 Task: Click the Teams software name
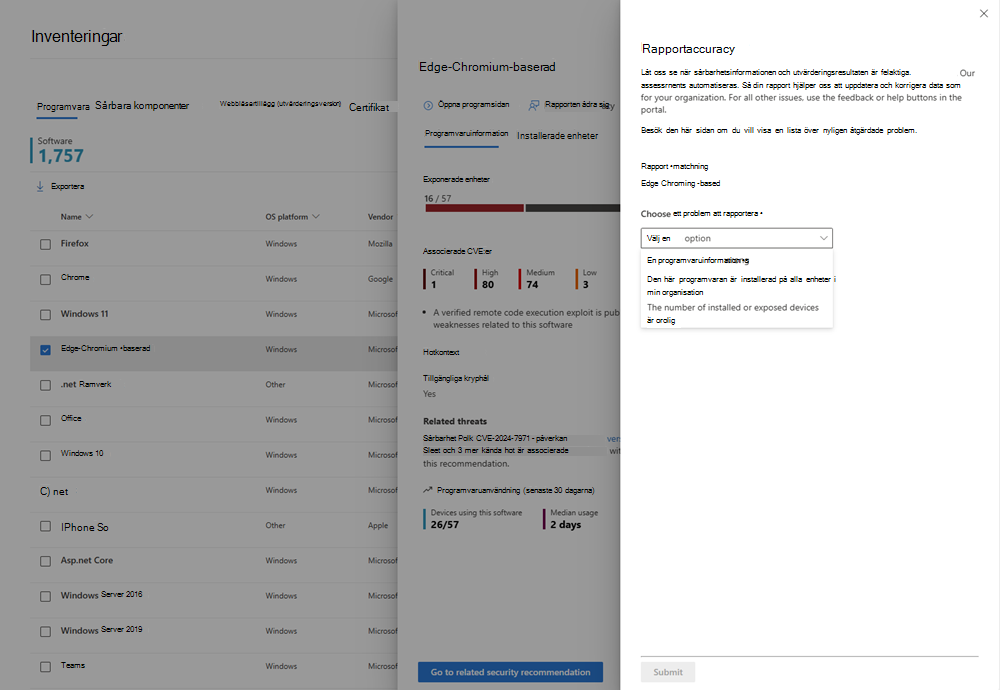tap(73, 665)
